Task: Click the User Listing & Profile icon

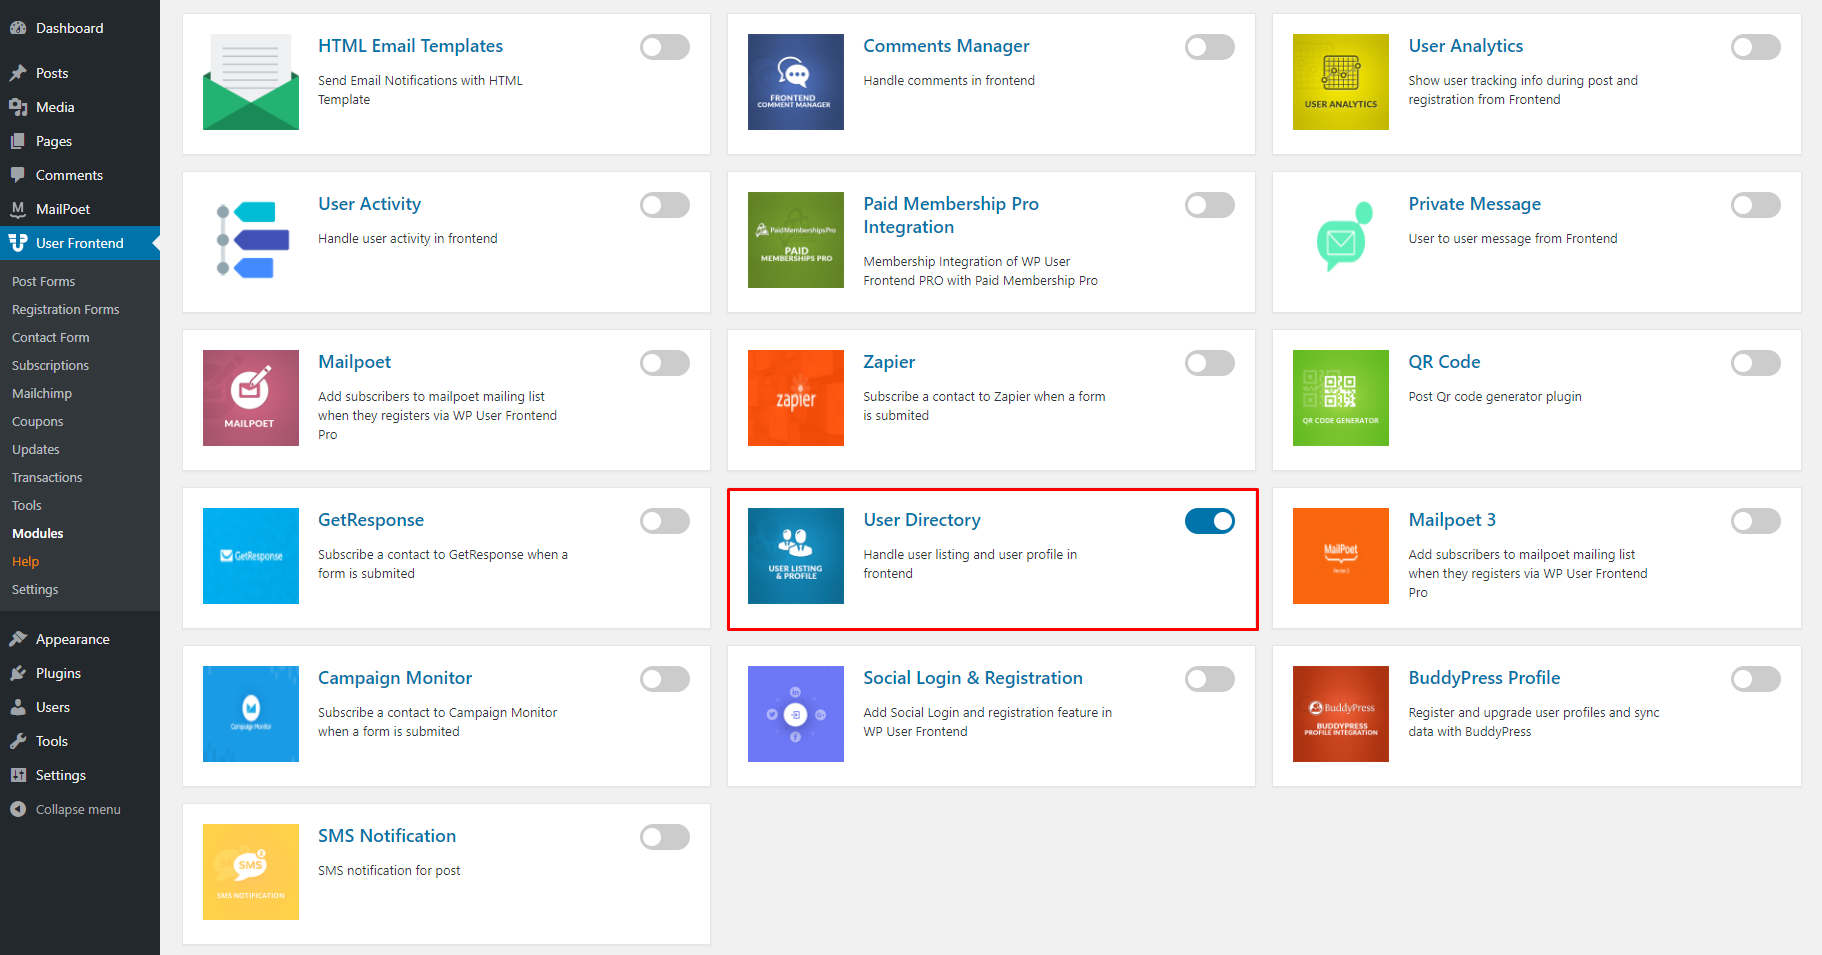Action: coord(796,556)
